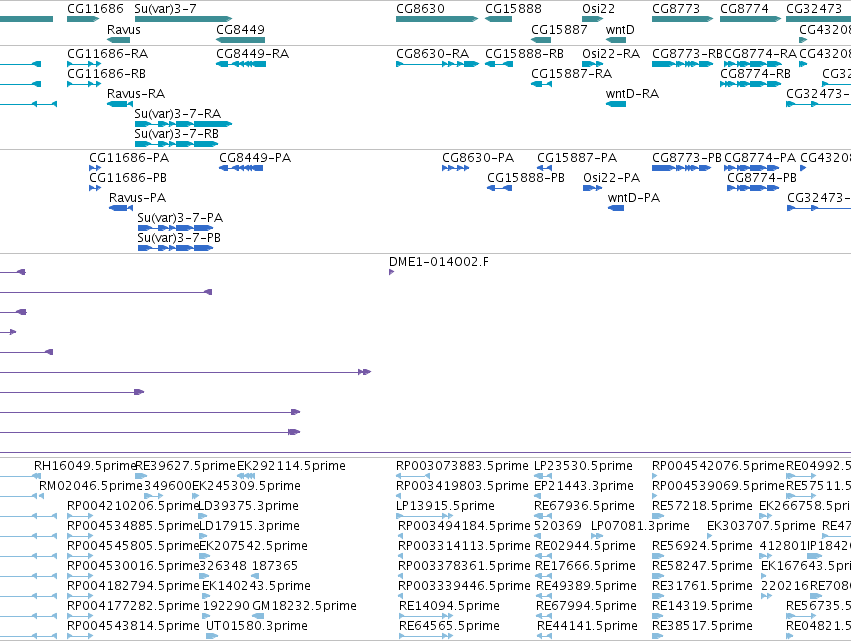This screenshot has width=851, height=641.
Task: Click the CG15888-RB transcript
Action: [499, 64]
